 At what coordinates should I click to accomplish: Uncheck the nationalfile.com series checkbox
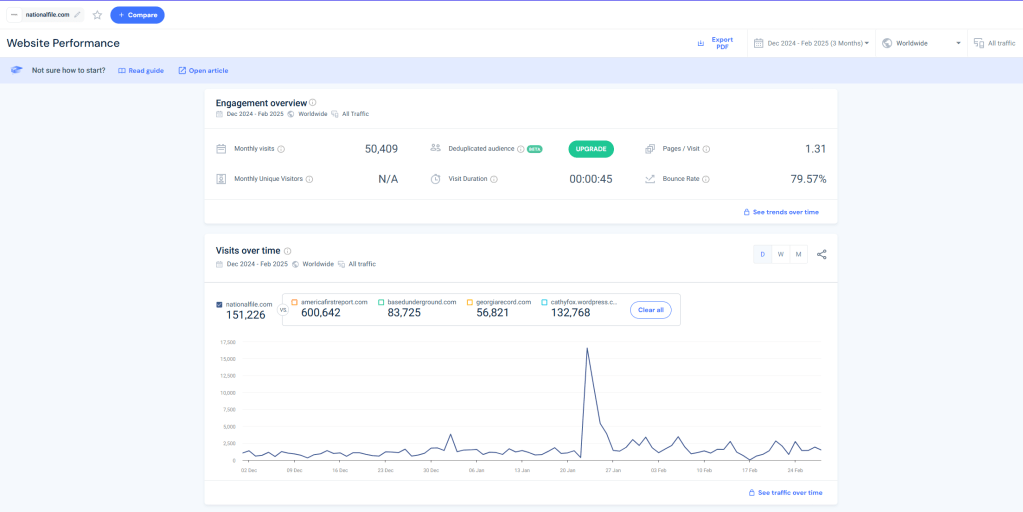(220, 304)
